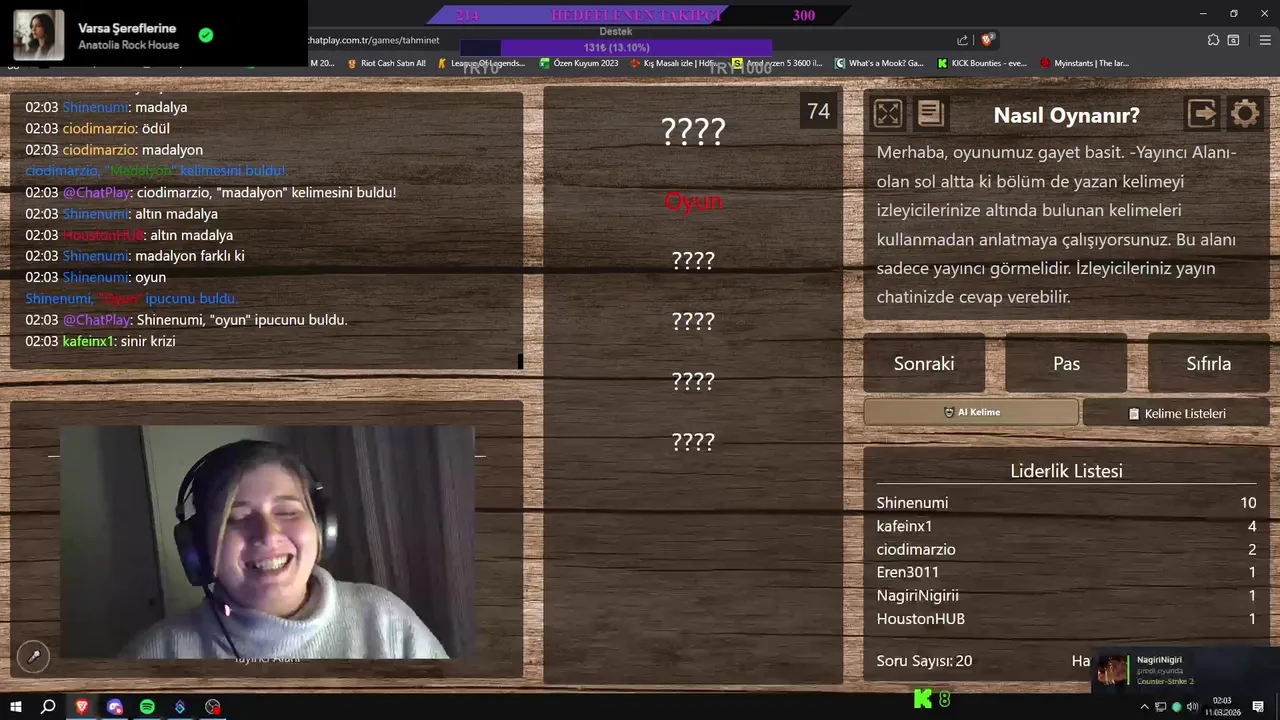The width and height of the screenshot is (1280, 720).
Task: Click the Soru Sayısı: 20 label
Action: (x=924, y=661)
